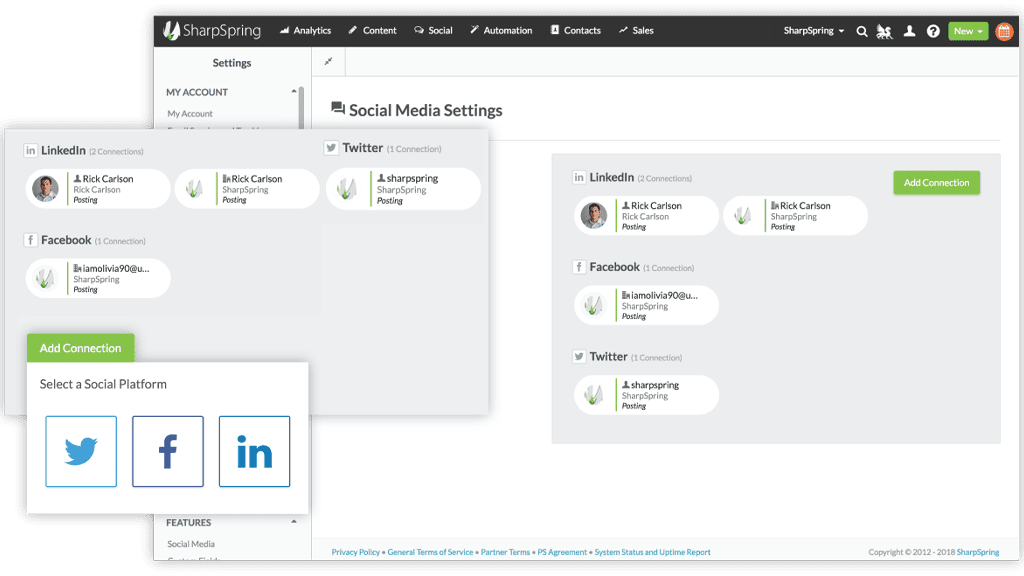This screenshot has height=576, width=1024.
Task: Open the Partner Terms link
Action: coord(505,552)
